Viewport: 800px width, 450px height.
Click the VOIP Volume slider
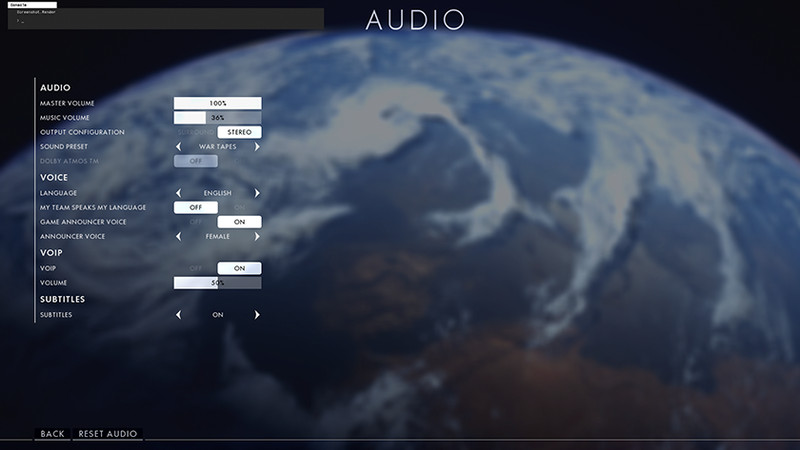click(218, 283)
